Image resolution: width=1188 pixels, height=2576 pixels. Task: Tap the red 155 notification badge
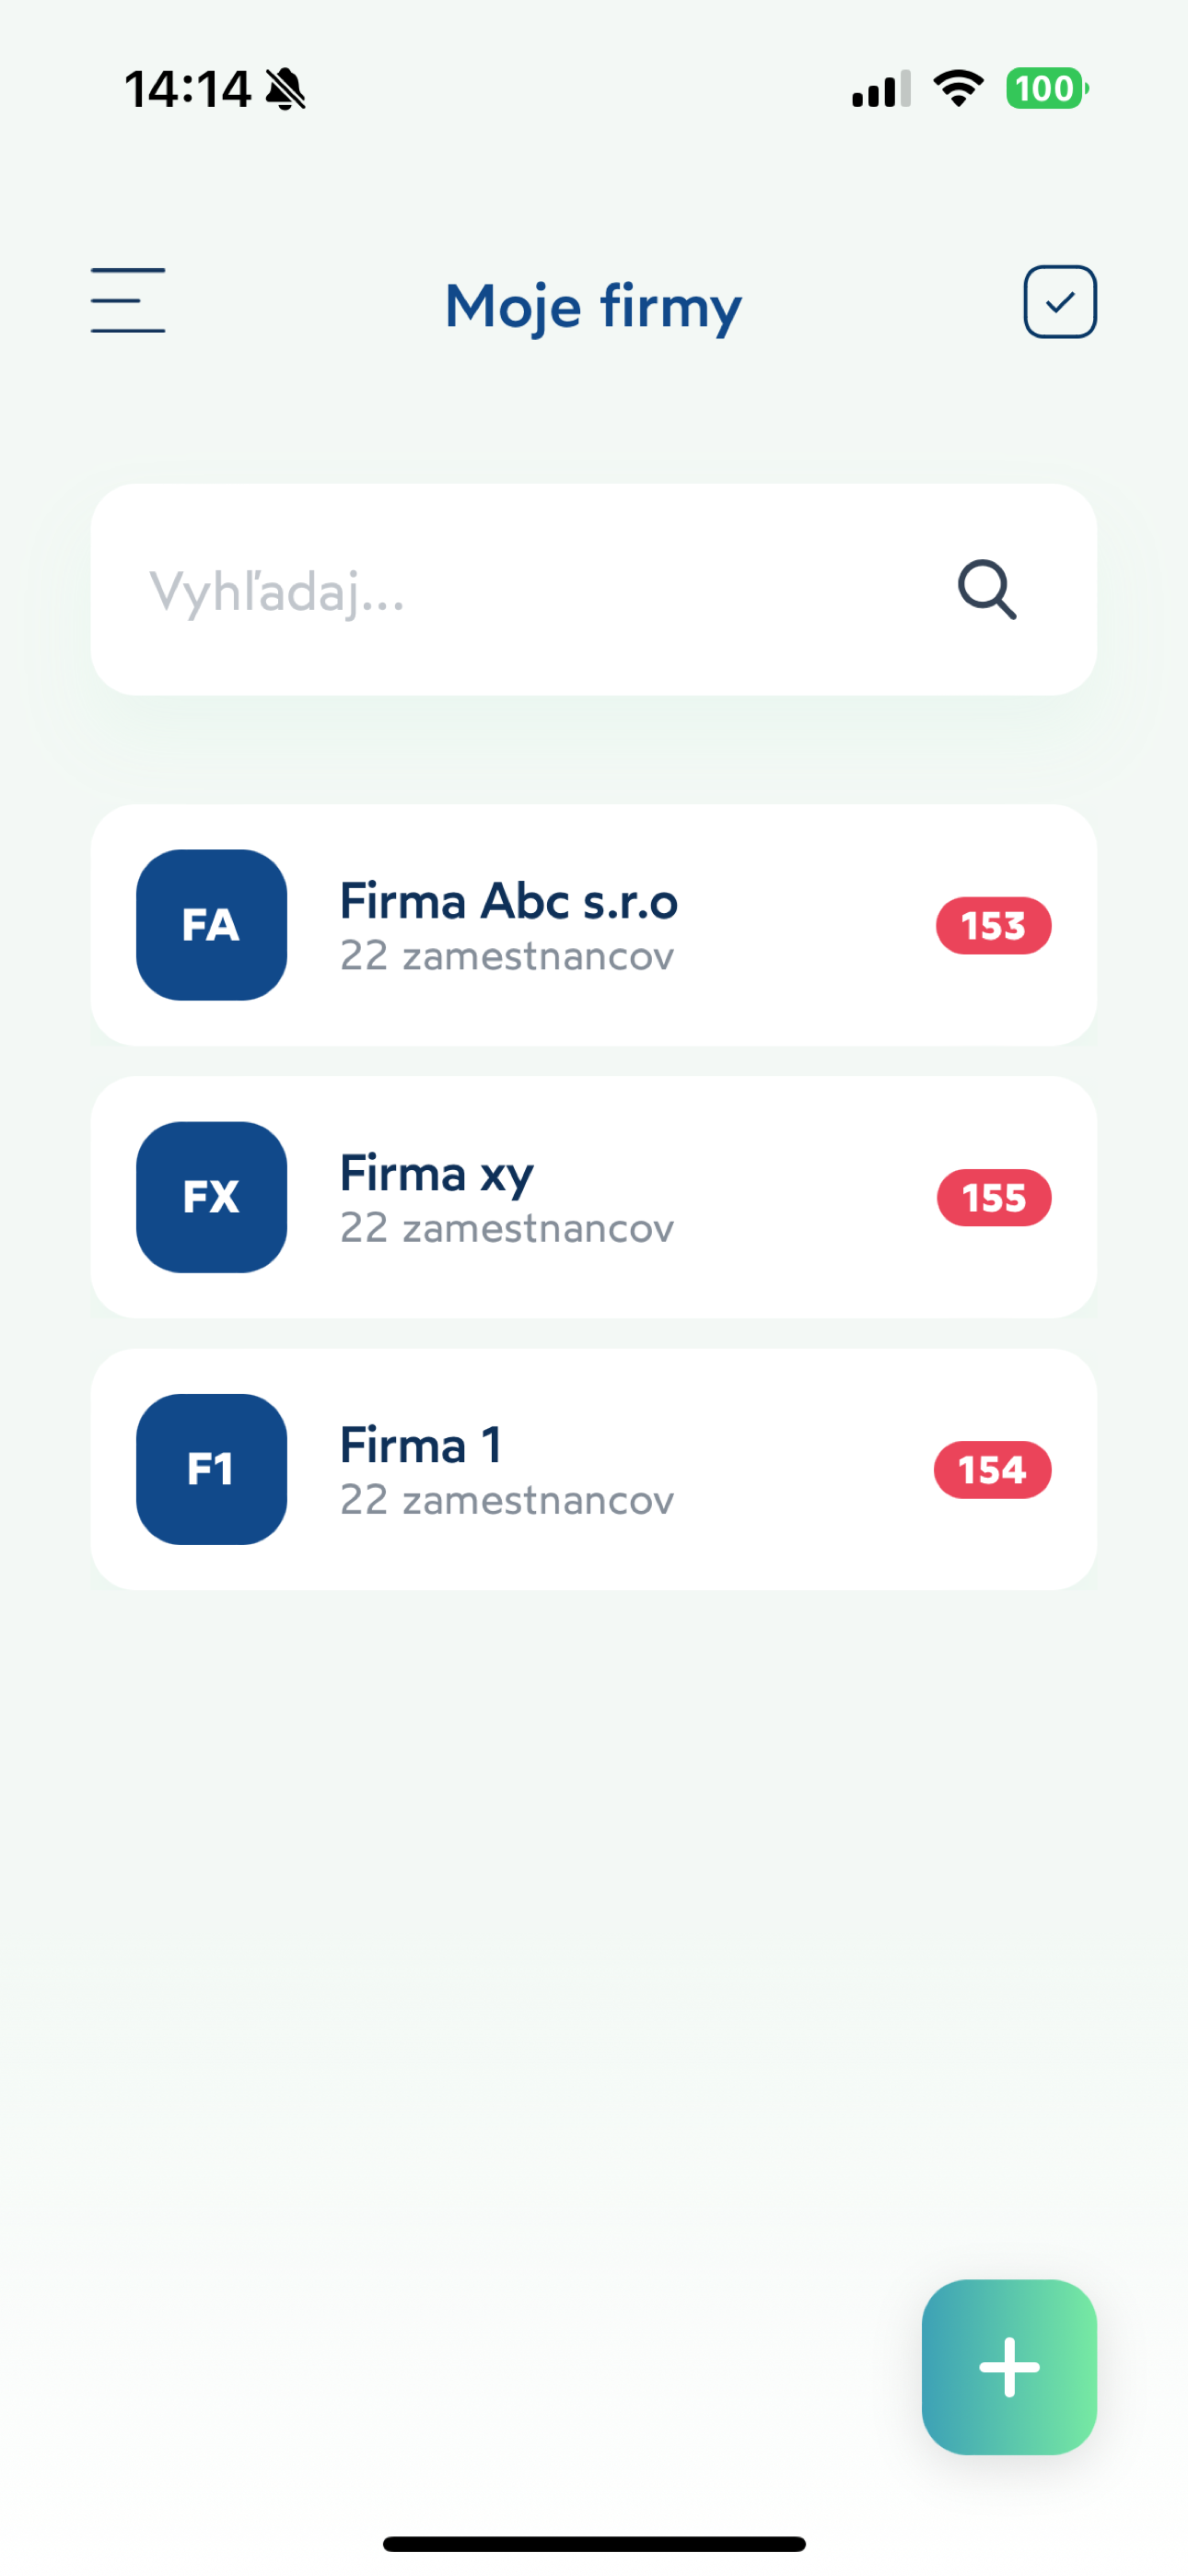click(993, 1198)
